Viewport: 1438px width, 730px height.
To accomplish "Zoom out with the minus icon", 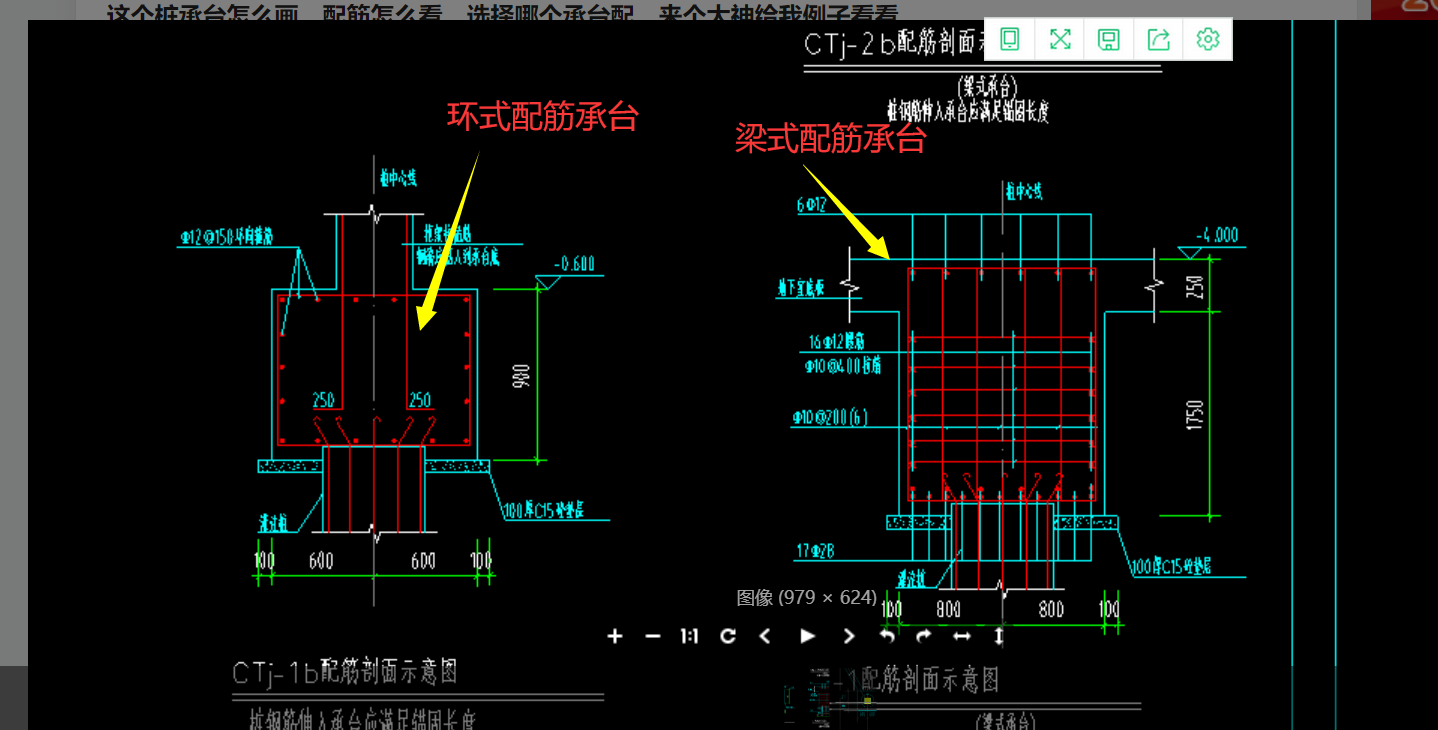I will click(x=653, y=636).
